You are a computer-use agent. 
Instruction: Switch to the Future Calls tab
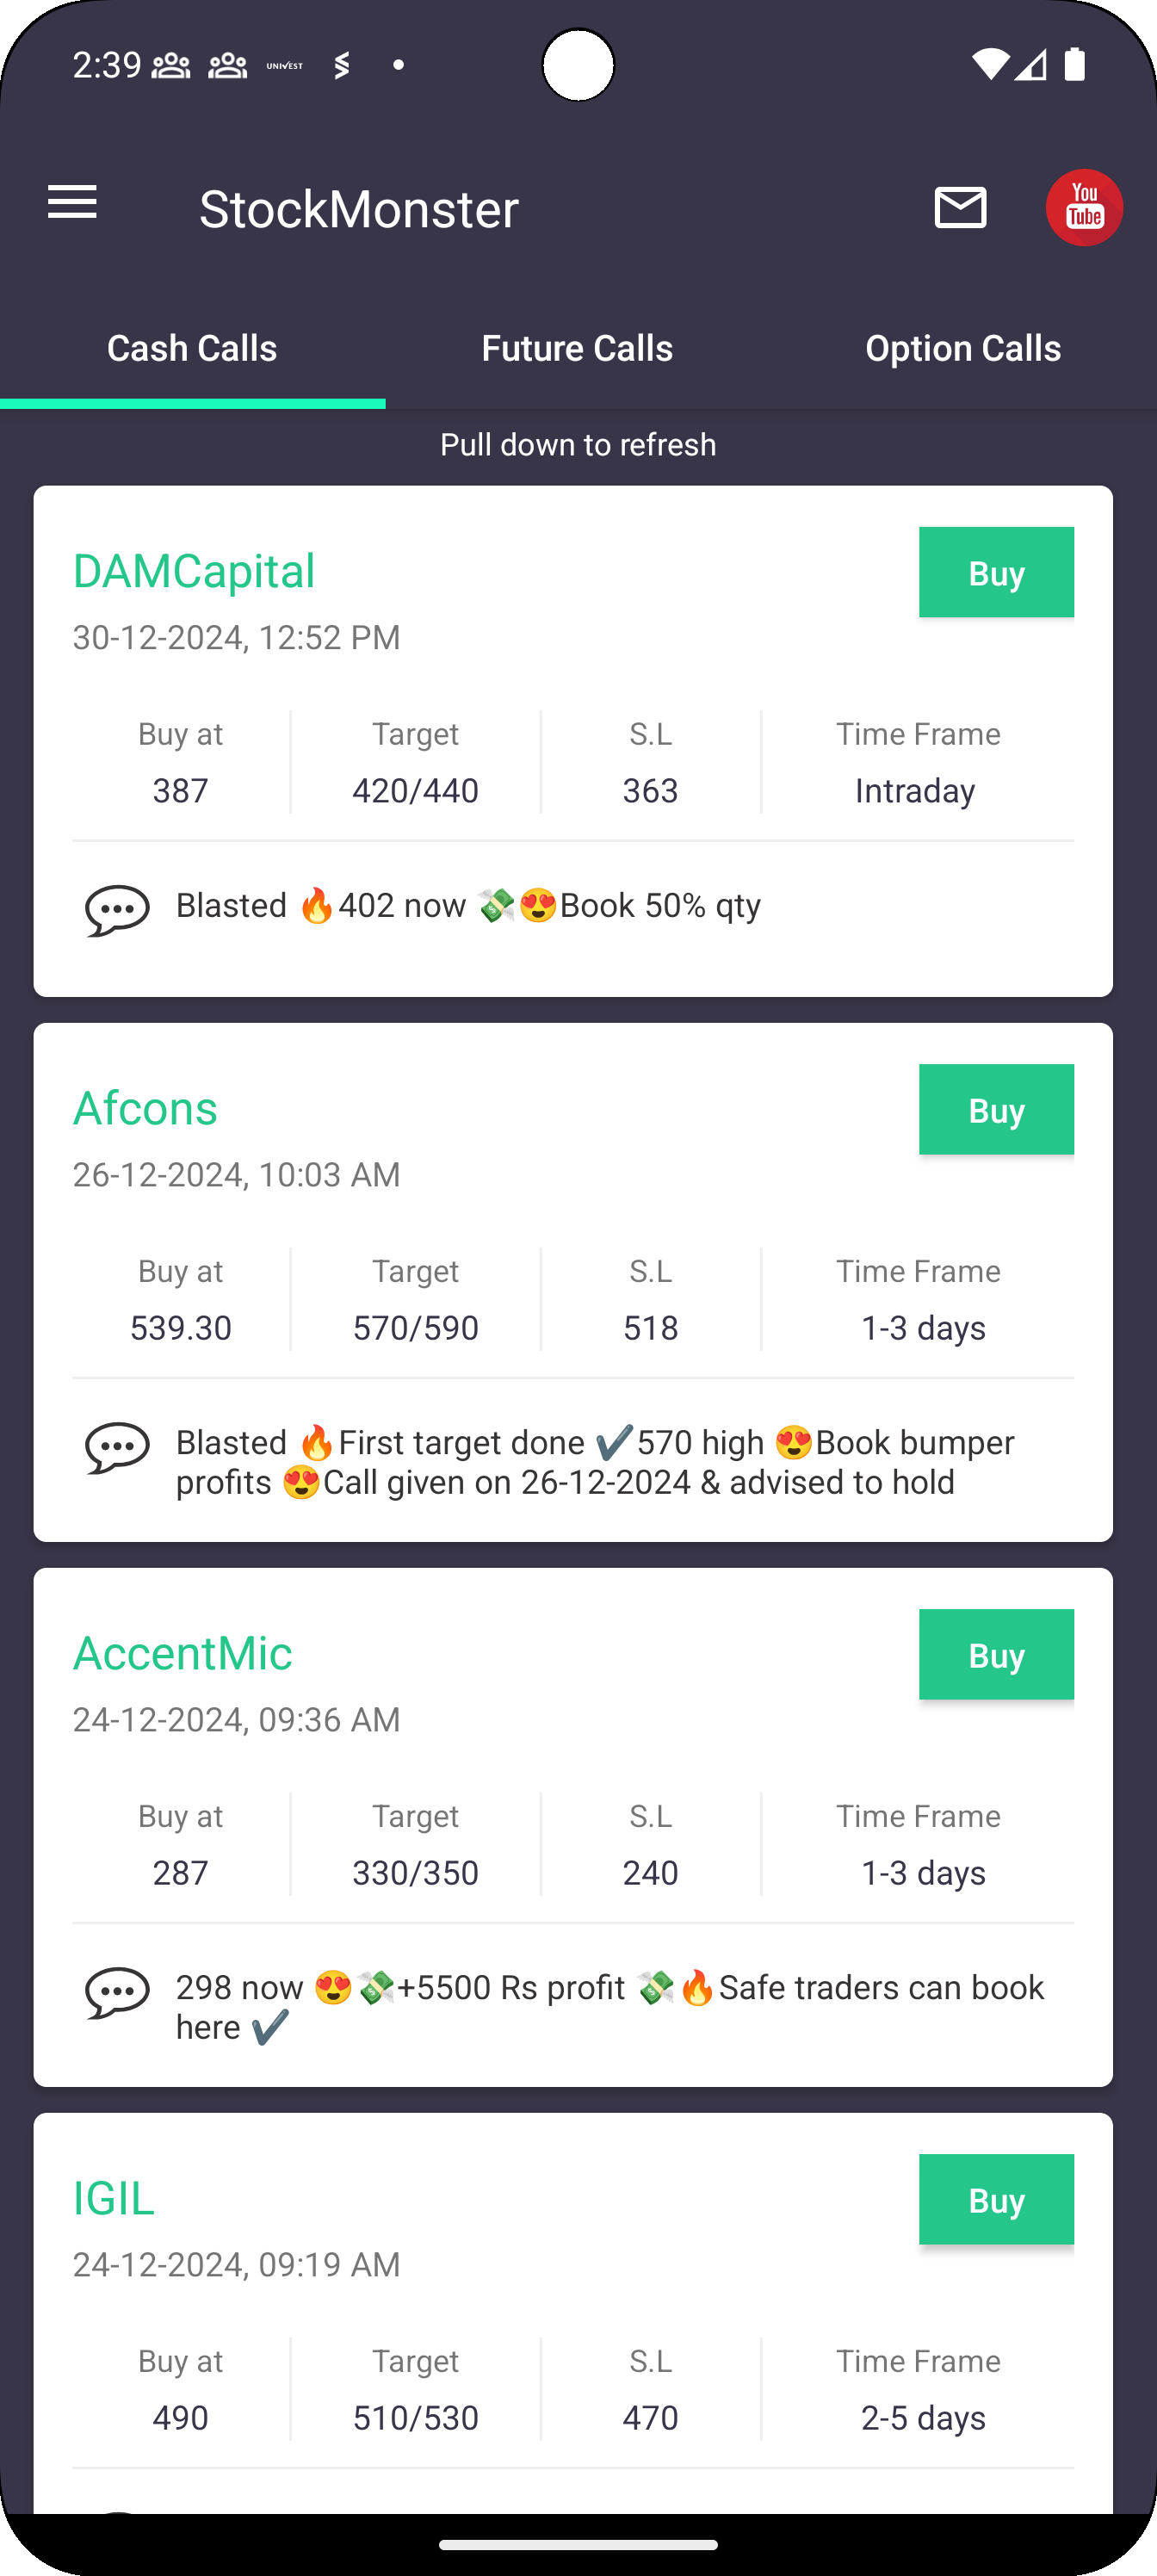coord(577,349)
